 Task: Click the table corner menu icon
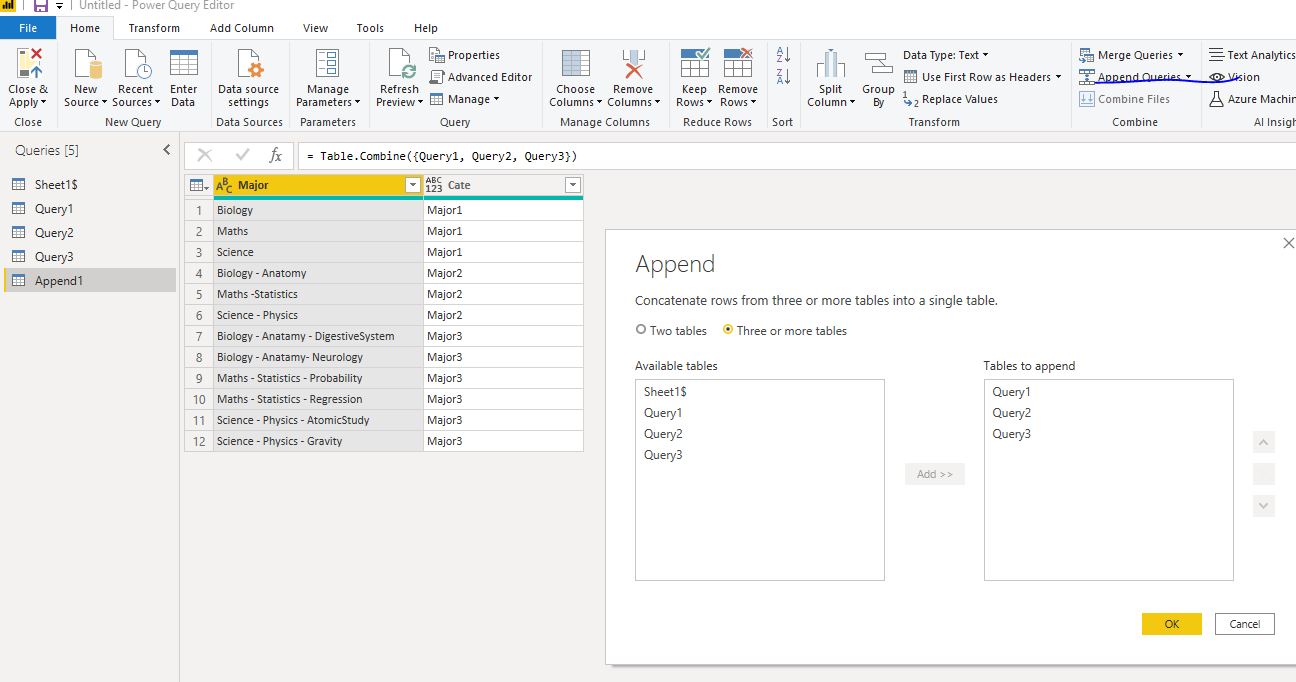199,185
